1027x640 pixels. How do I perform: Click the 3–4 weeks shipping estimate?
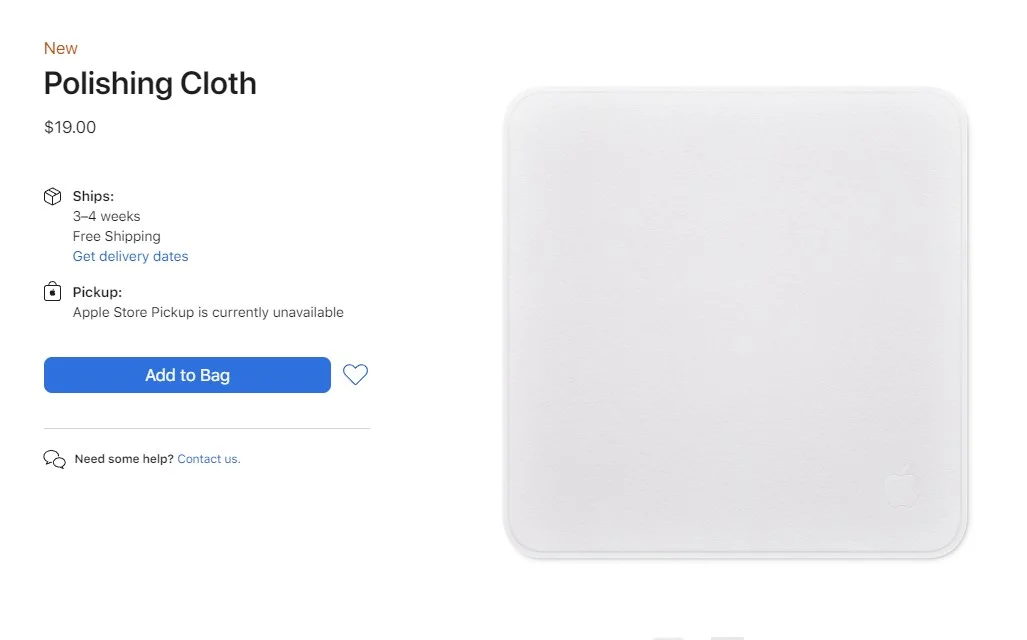point(106,216)
